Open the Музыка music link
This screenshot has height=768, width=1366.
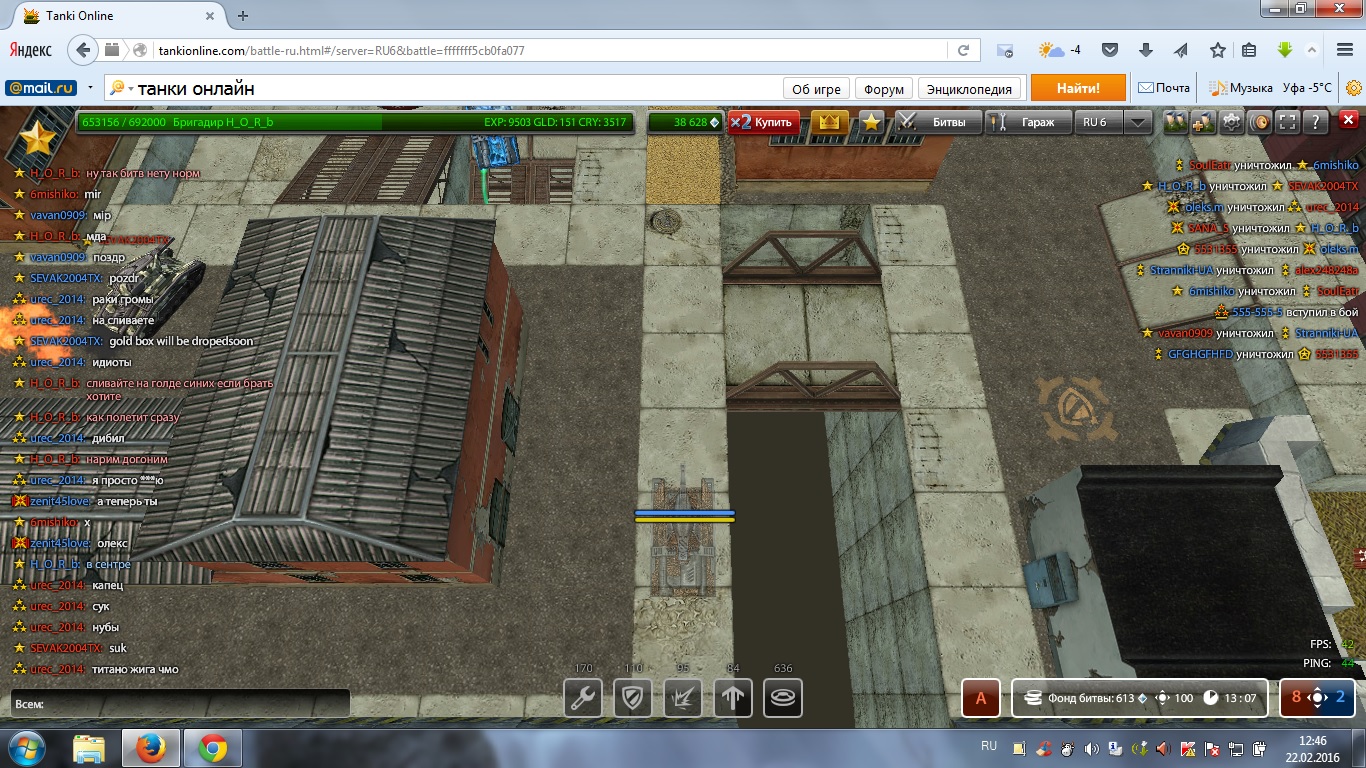[1240, 88]
